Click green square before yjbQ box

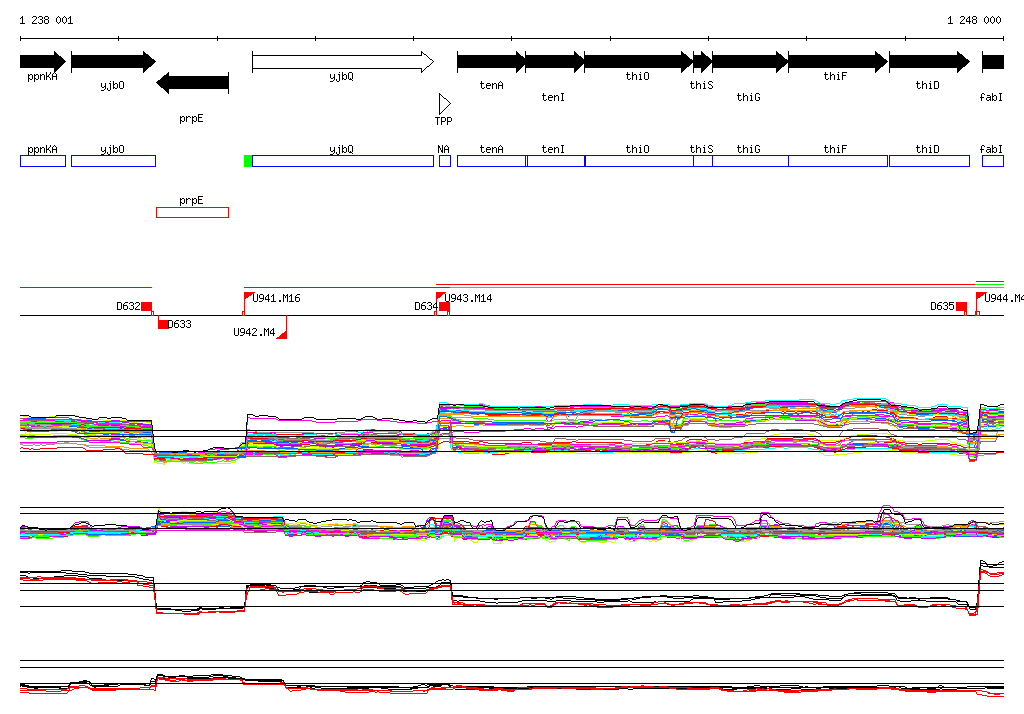(x=248, y=161)
